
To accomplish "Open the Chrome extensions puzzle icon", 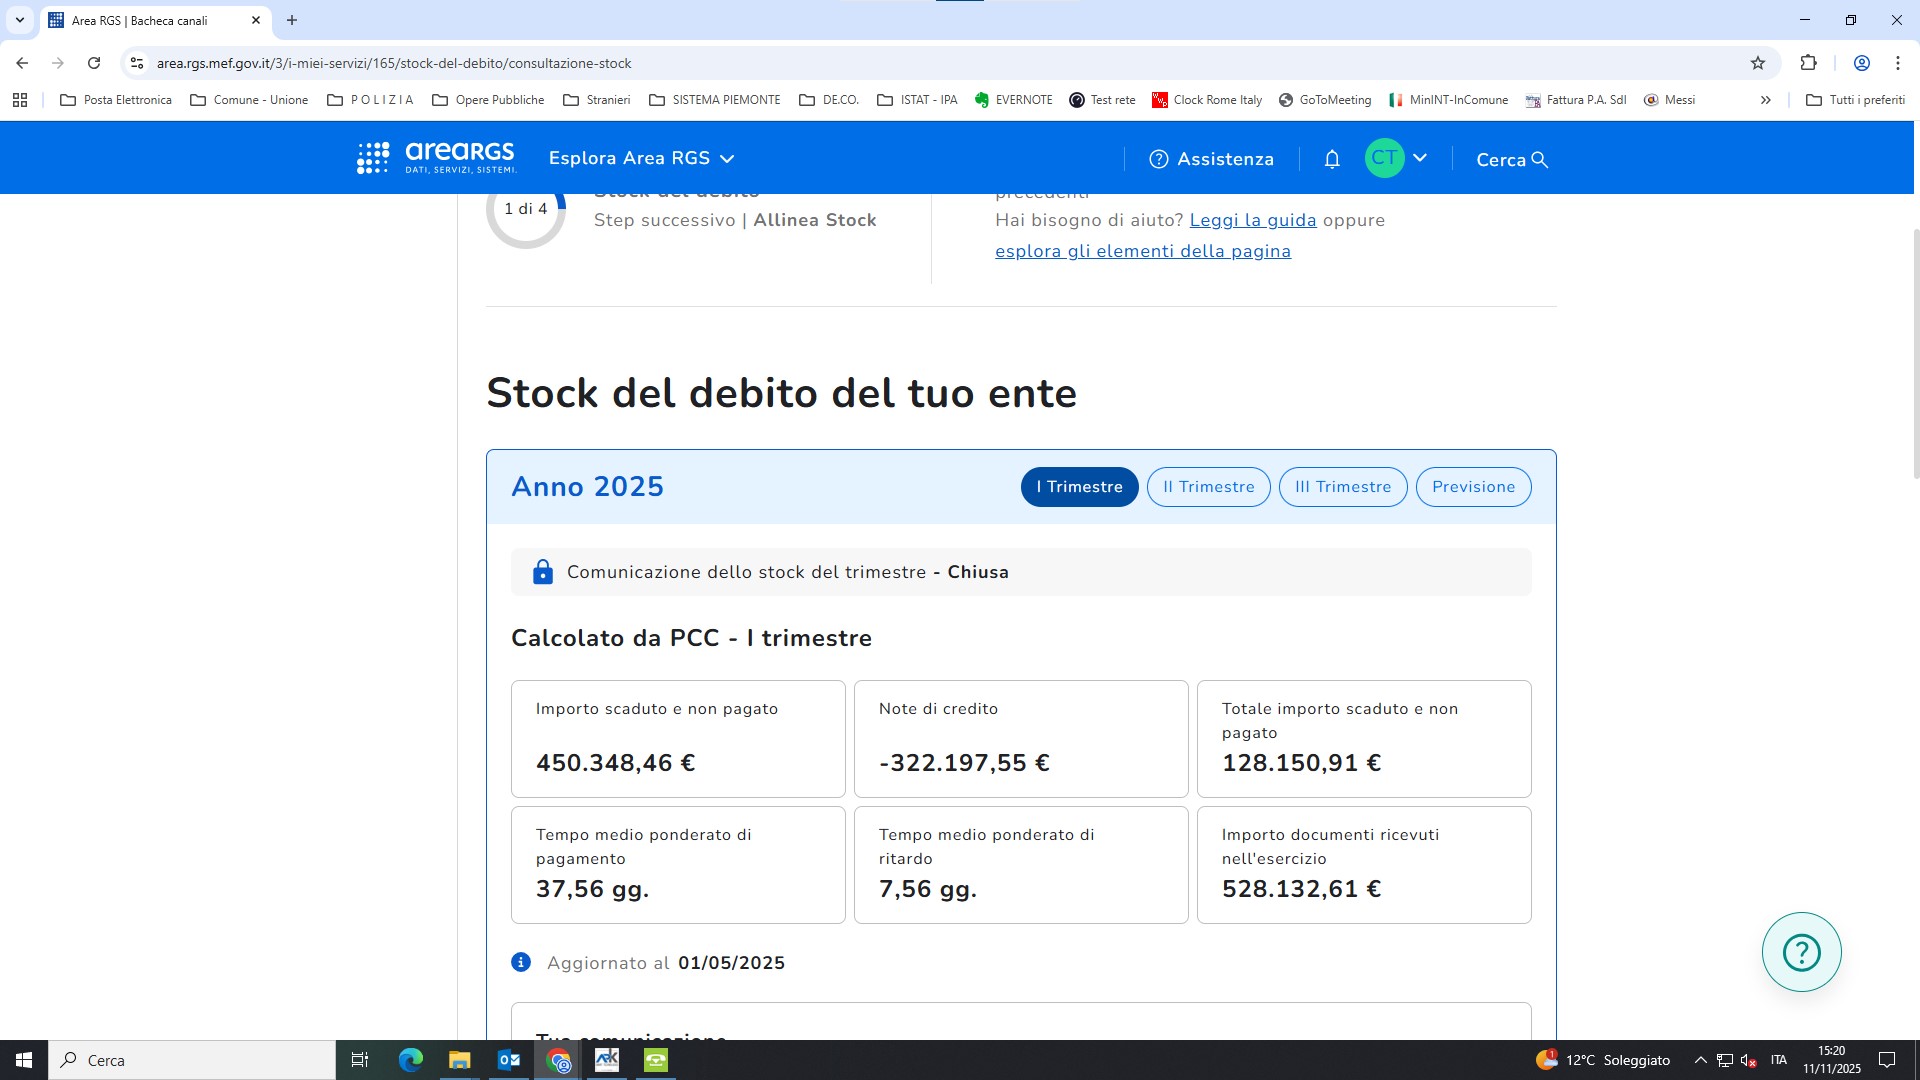I will pyautogui.click(x=1808, y=63).
